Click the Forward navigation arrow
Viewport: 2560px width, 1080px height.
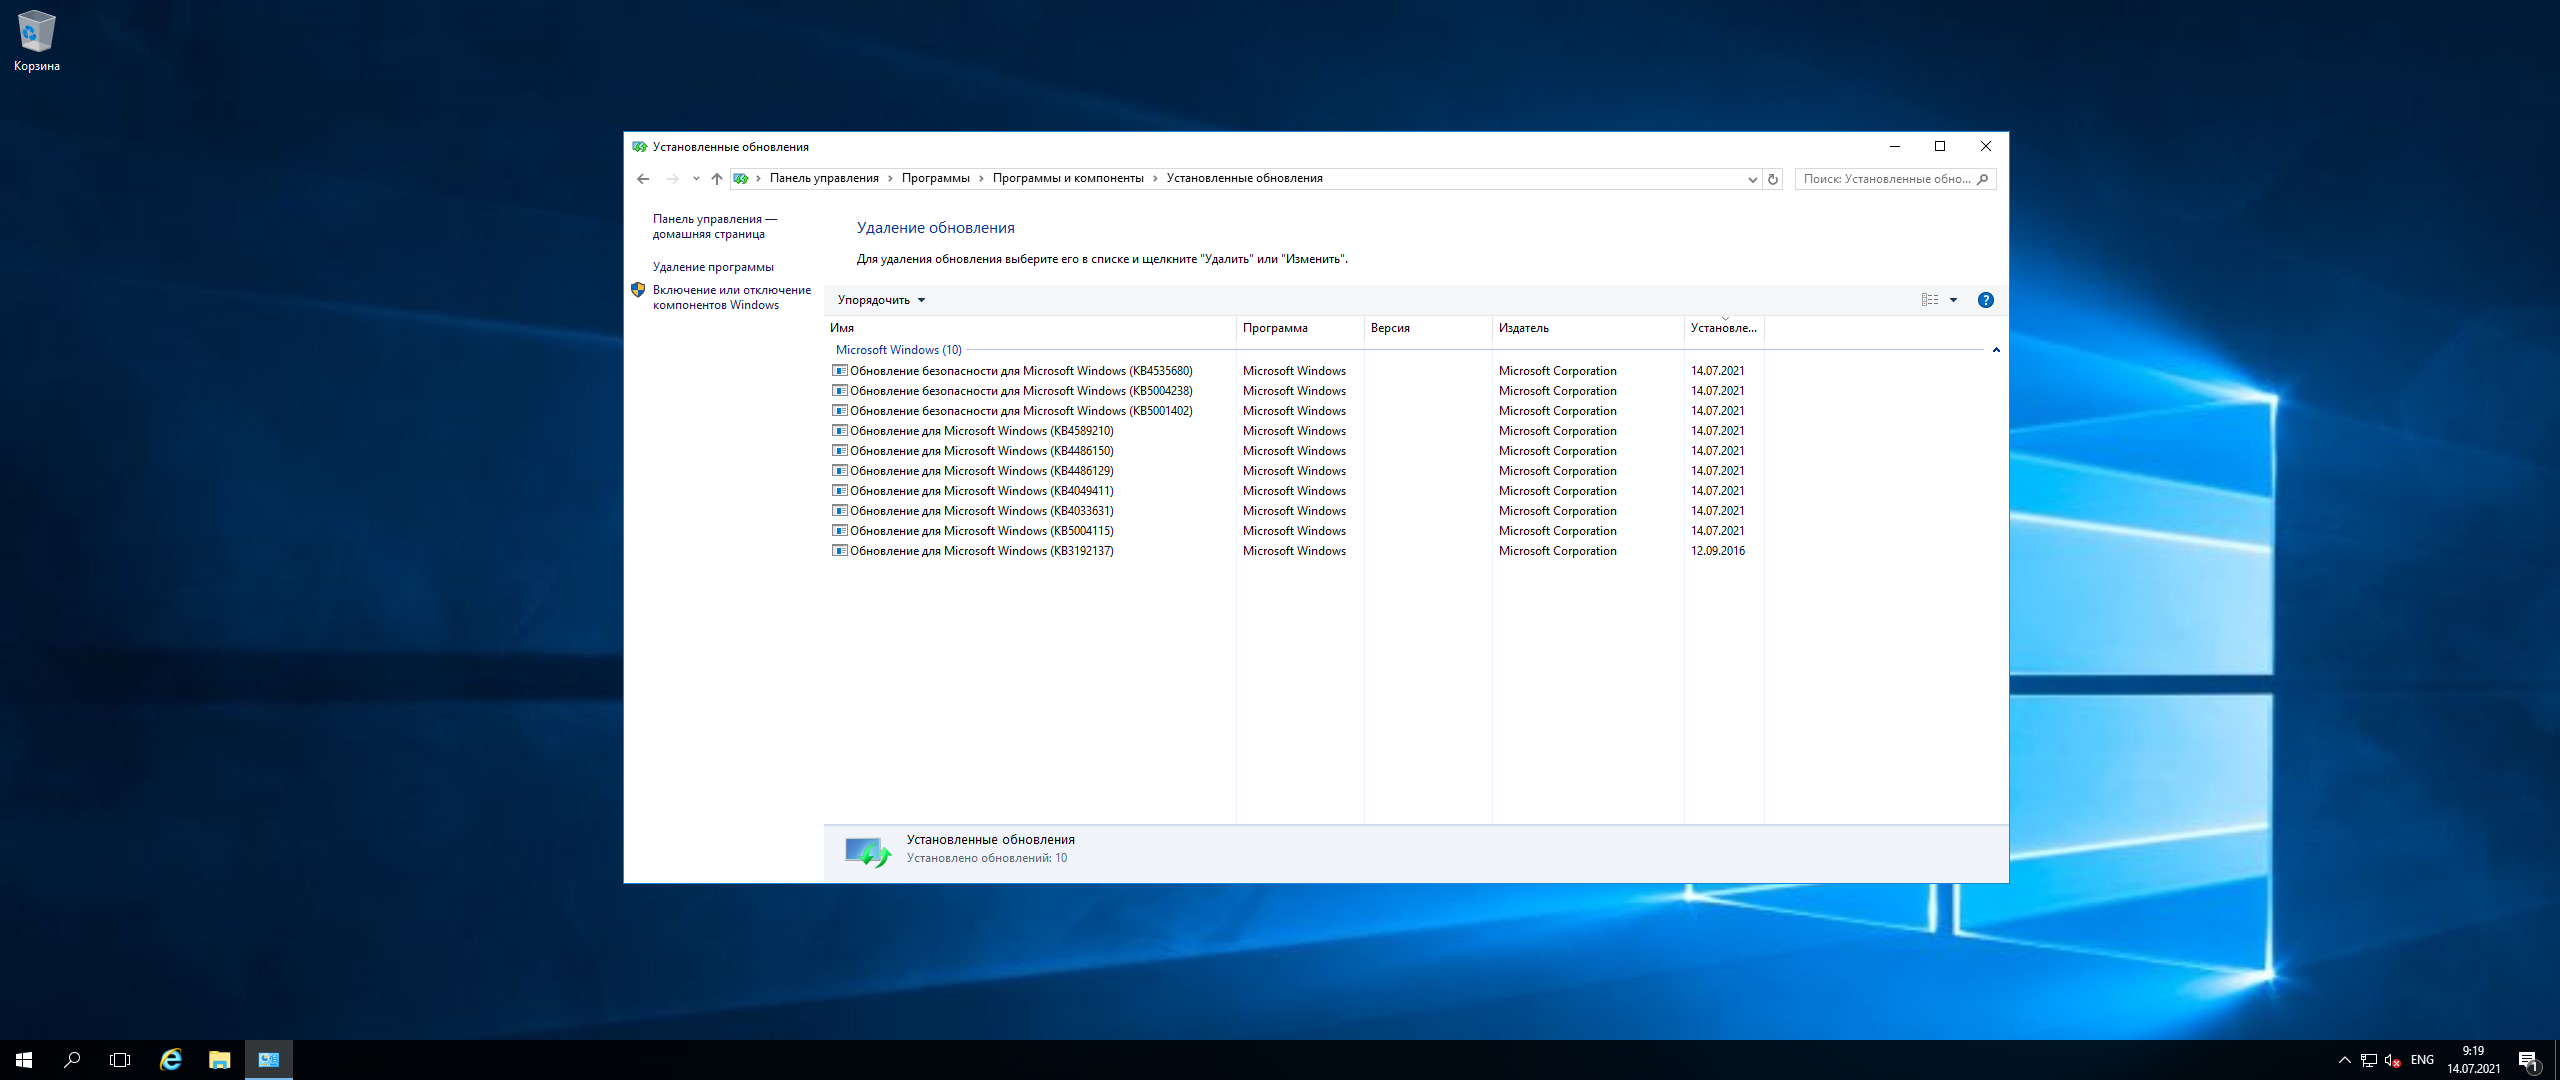[x=672, y=179]
